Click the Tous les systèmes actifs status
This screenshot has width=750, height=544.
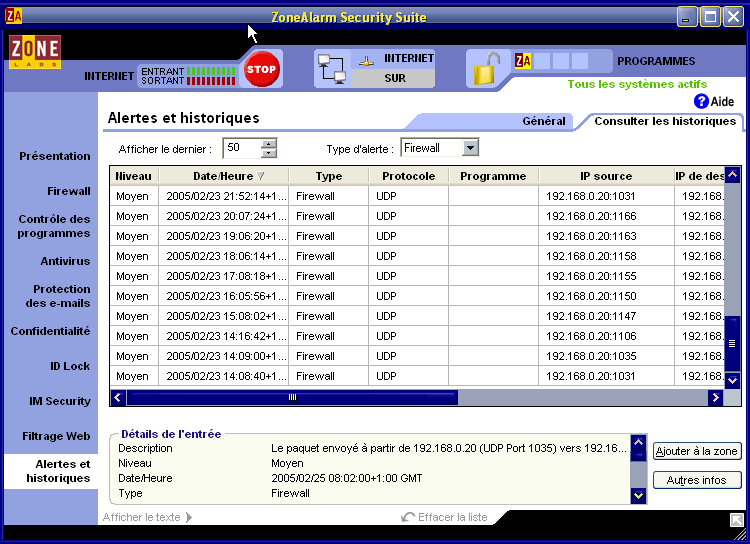click(x=637, y=84)
